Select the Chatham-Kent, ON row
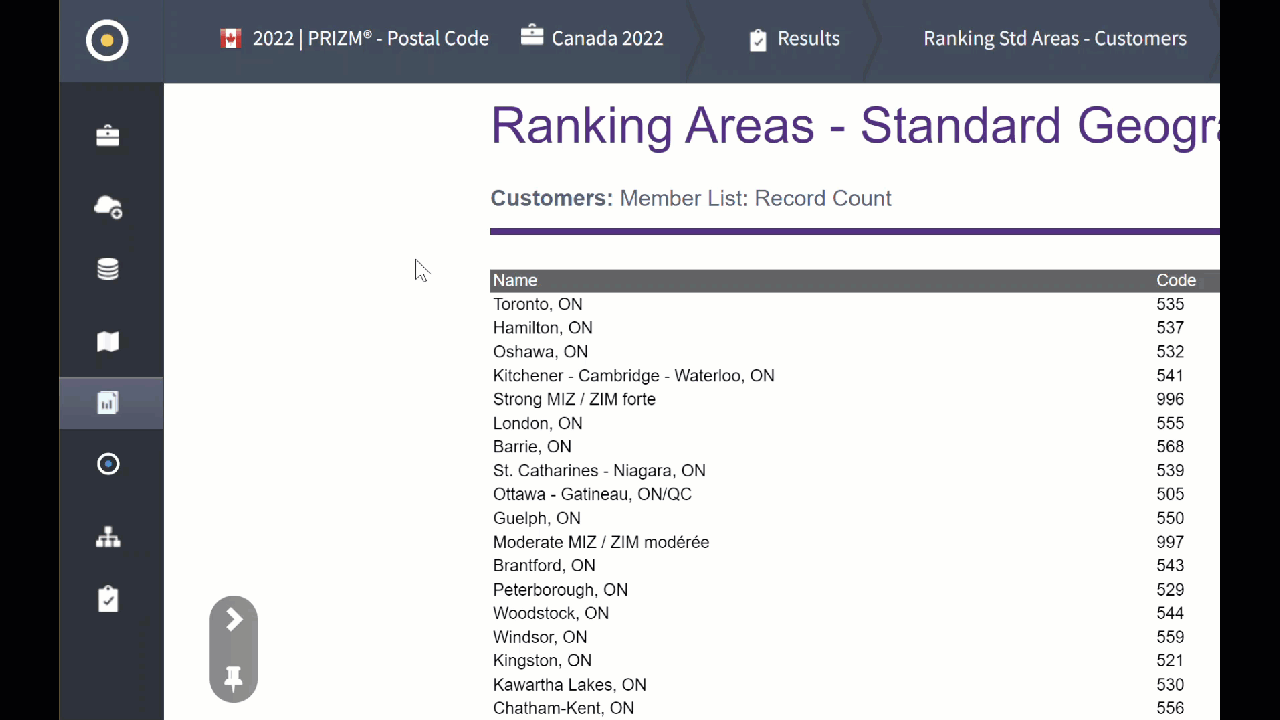This screenshot has height=720, width=1280. click(855, 708)
